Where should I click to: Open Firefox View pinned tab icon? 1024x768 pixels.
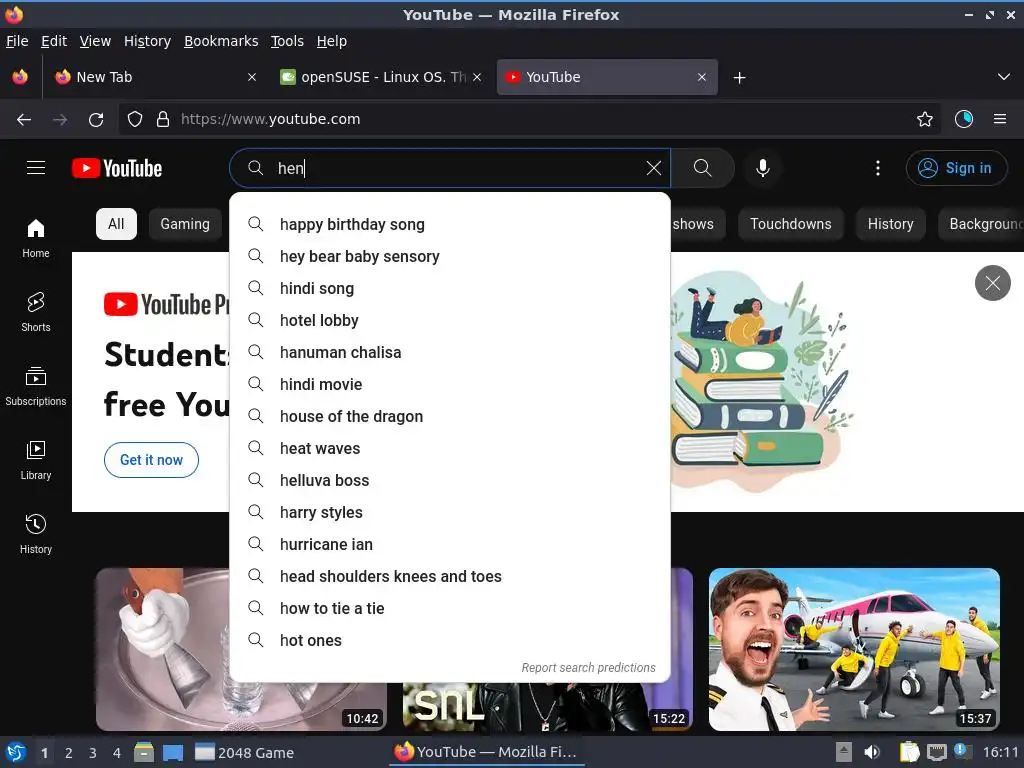(x=20, y=77)
